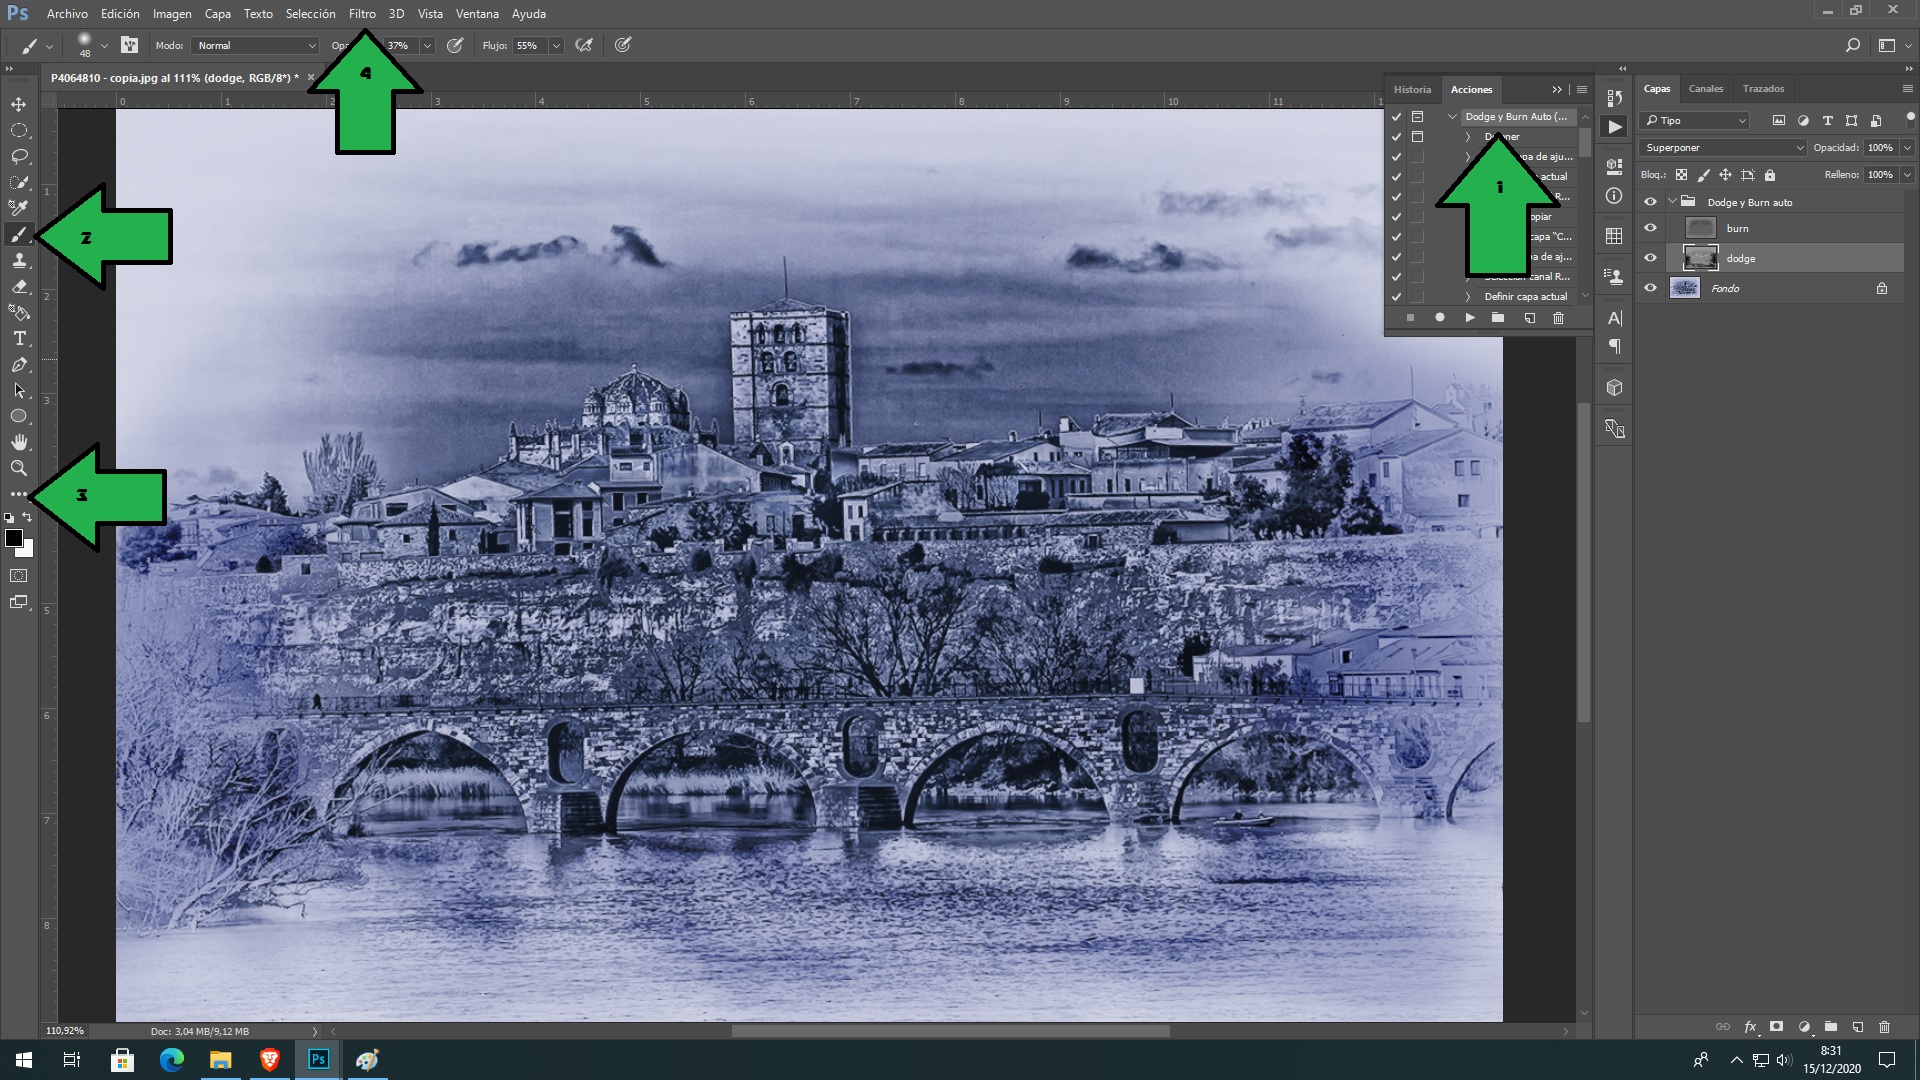Viewport: 1920px width, 1080px height.
Task: Select the Move tool
Action: pyautogui.click(x=19, y=104)
